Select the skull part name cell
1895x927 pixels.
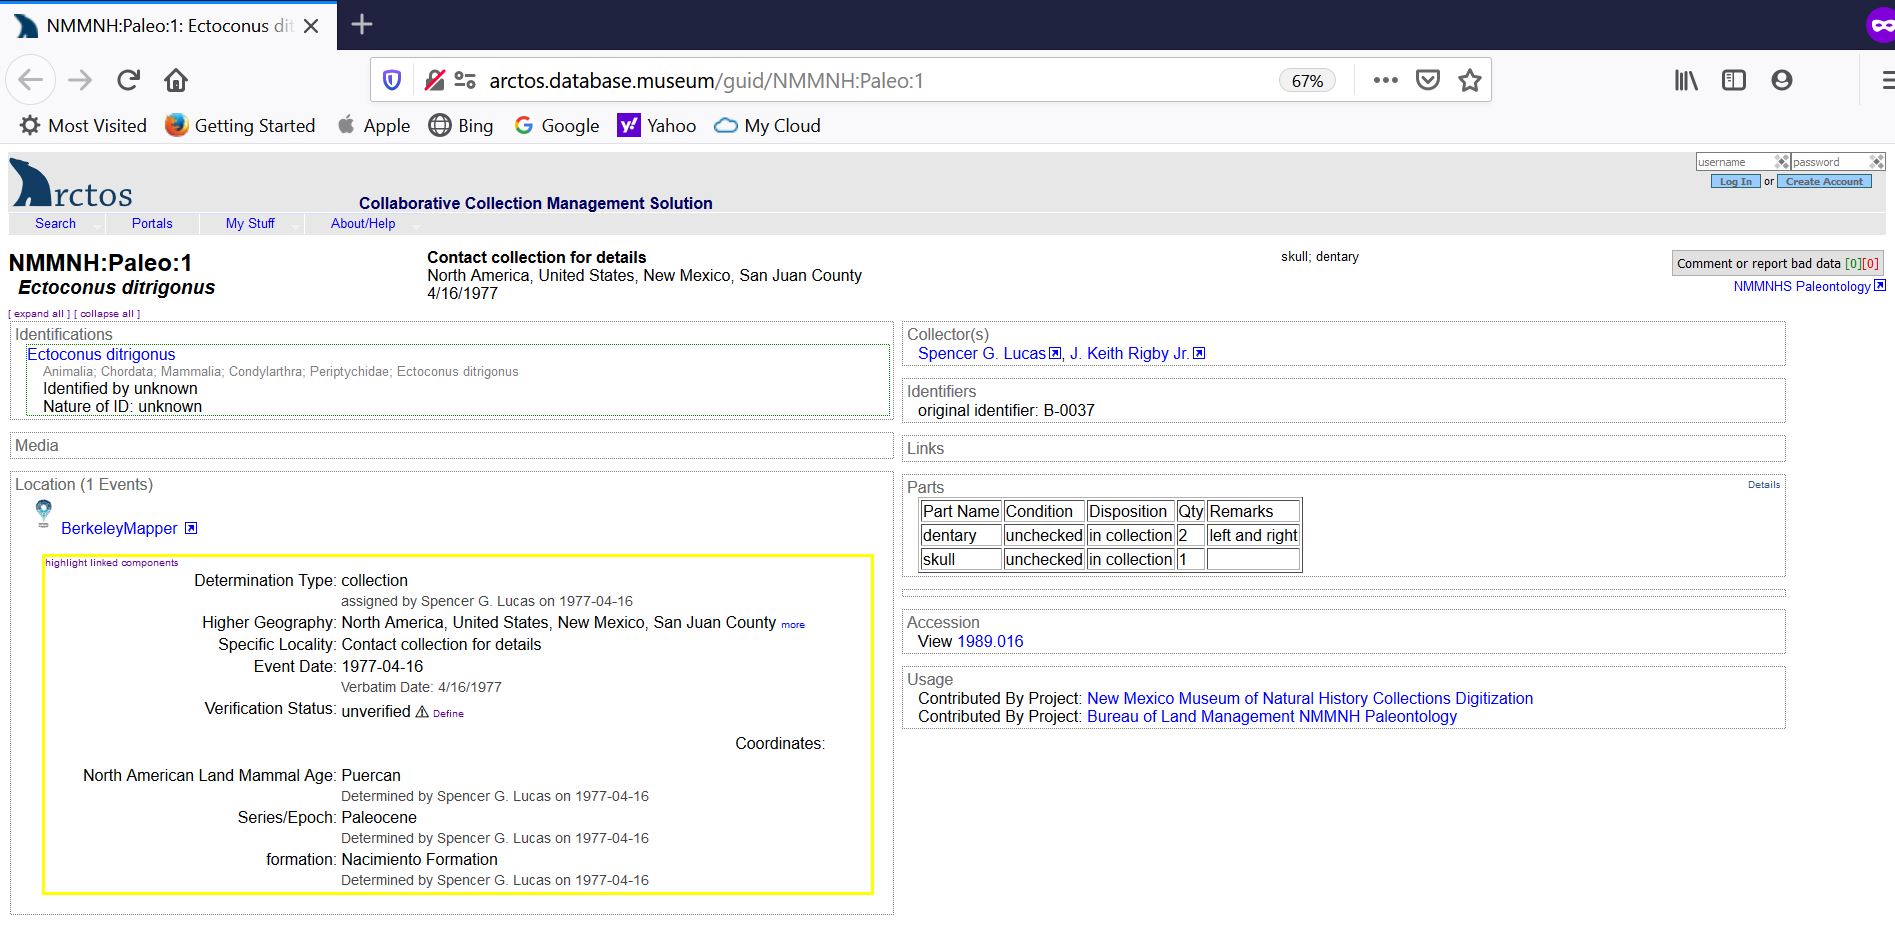coord(960,559)
